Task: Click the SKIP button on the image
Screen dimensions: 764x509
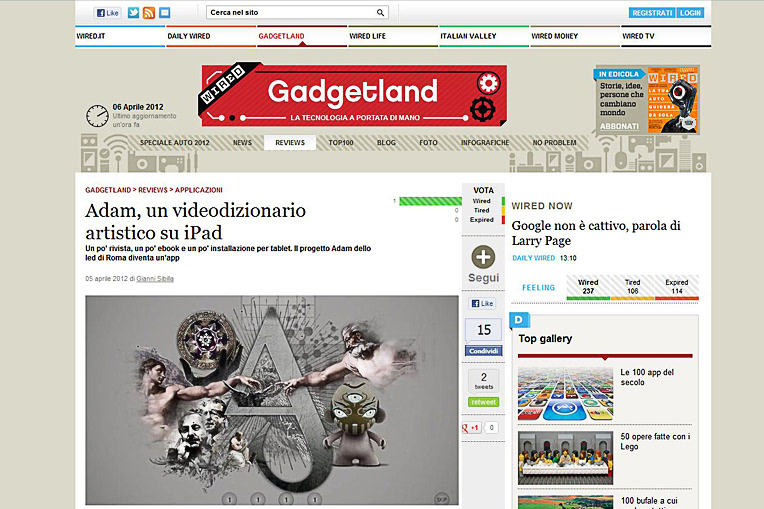Action: point(441,499)
